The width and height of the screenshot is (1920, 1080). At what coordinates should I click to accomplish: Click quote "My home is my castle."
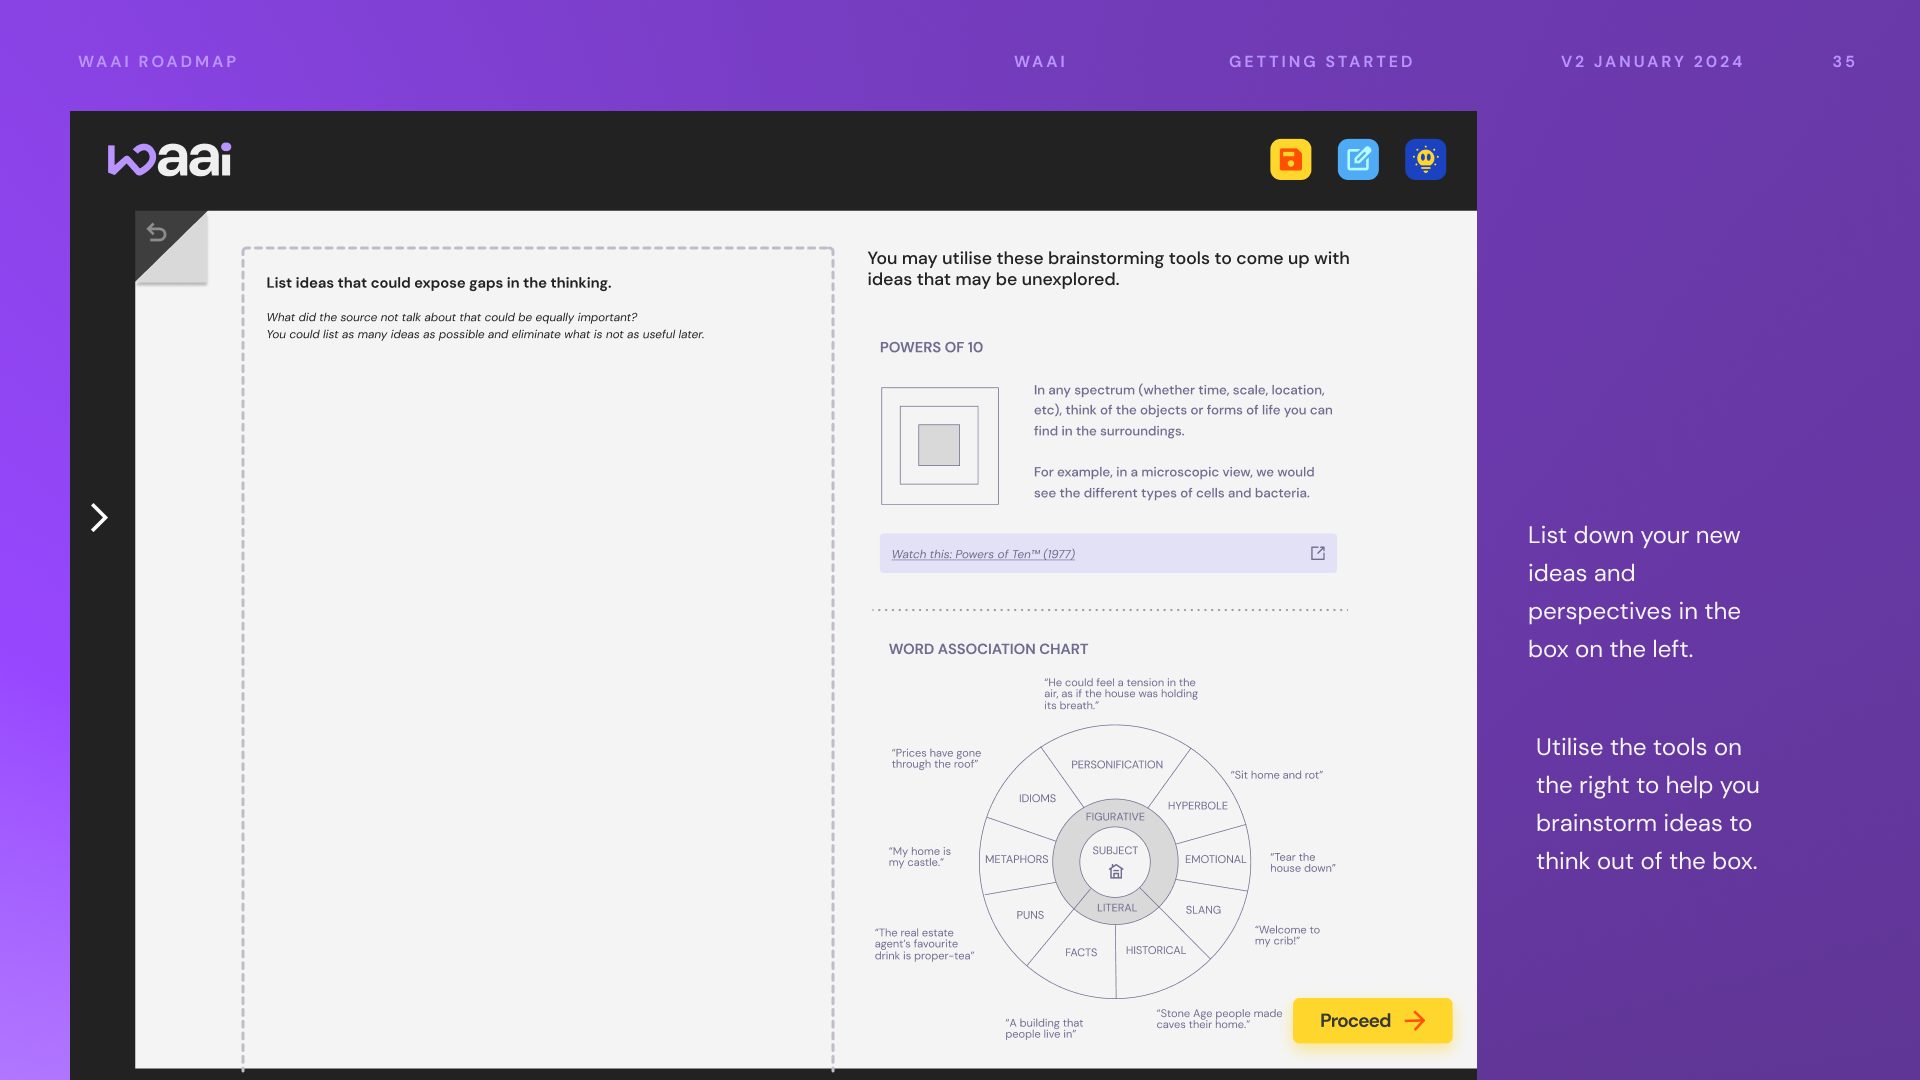(920, 858)
